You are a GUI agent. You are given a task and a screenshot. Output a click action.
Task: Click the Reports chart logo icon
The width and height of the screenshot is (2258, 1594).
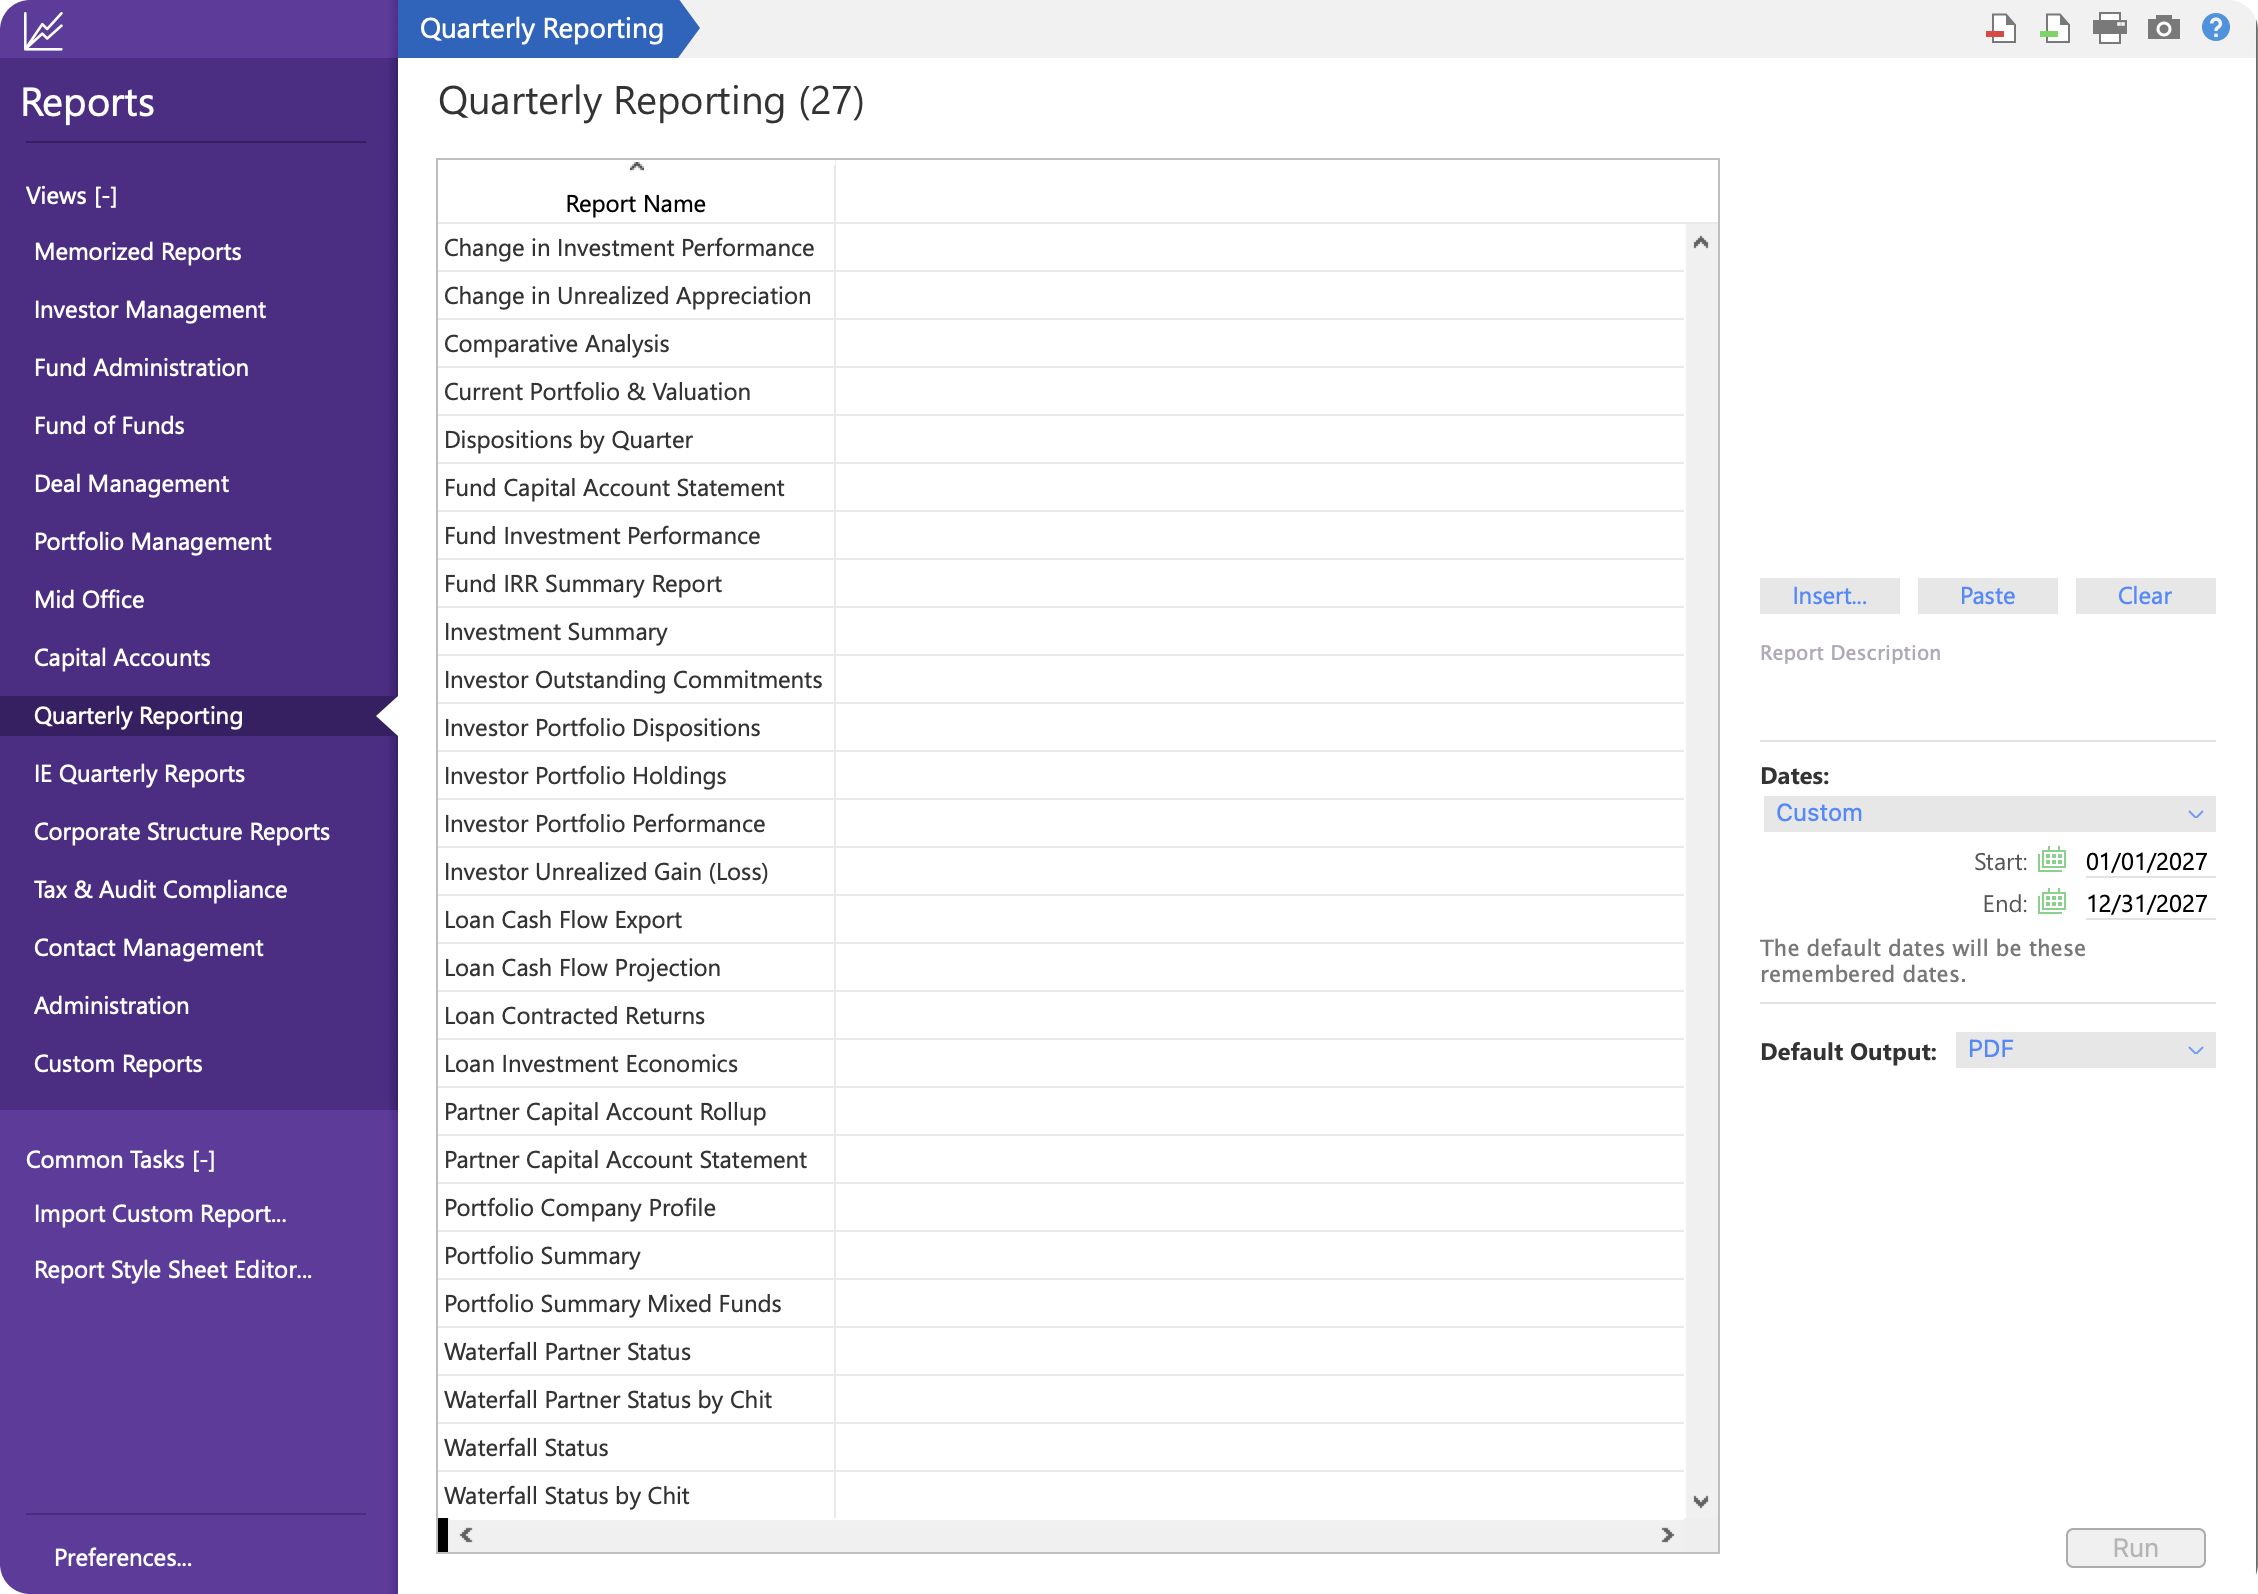(x=44, y=30)
